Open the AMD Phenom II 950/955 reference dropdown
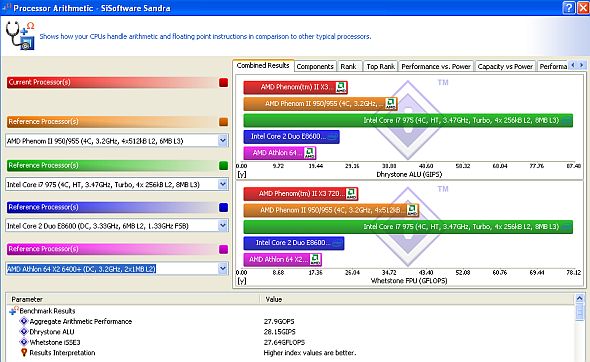Image resolution: width=590 pixels, height=362 pixels. click(223, 141)
